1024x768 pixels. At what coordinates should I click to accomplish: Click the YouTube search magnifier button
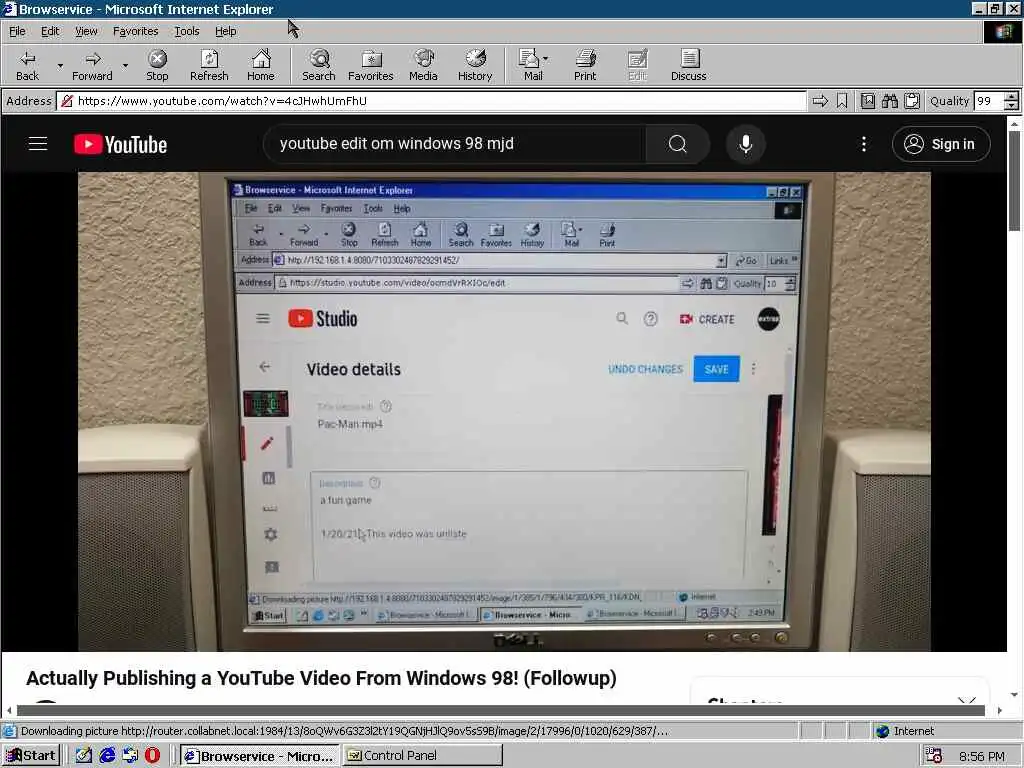(677, 144)
